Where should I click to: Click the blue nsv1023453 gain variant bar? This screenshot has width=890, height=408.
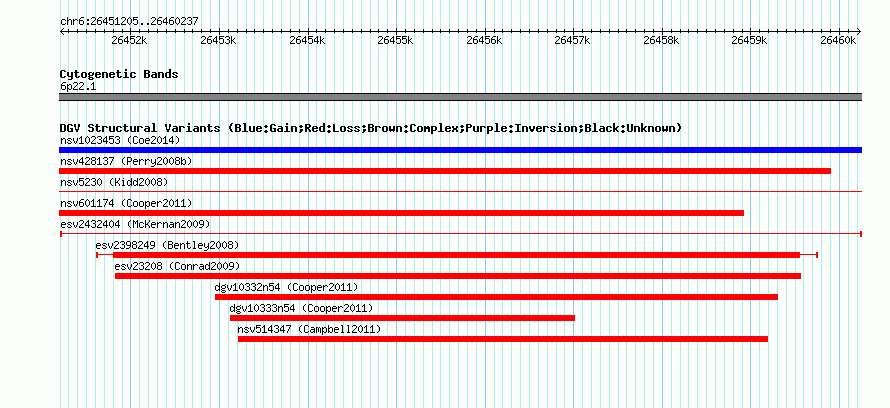point(460,150)
